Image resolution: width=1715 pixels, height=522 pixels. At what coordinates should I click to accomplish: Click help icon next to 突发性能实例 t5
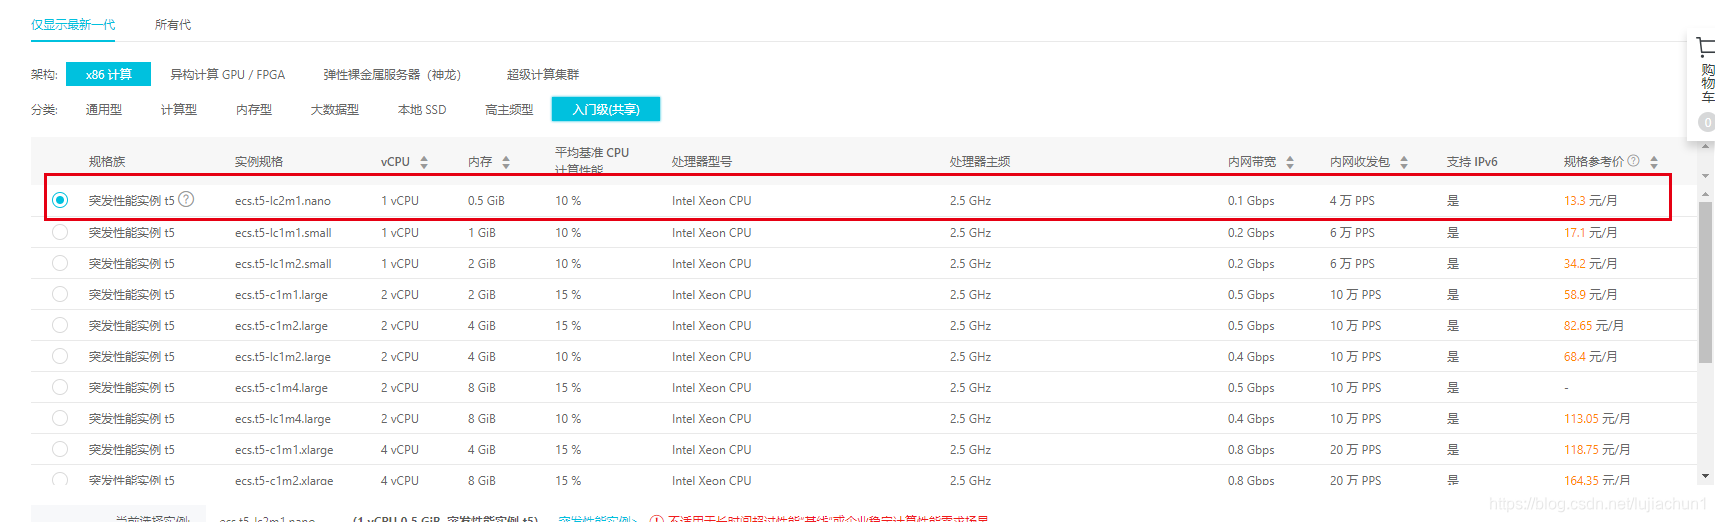pos(186,199)
